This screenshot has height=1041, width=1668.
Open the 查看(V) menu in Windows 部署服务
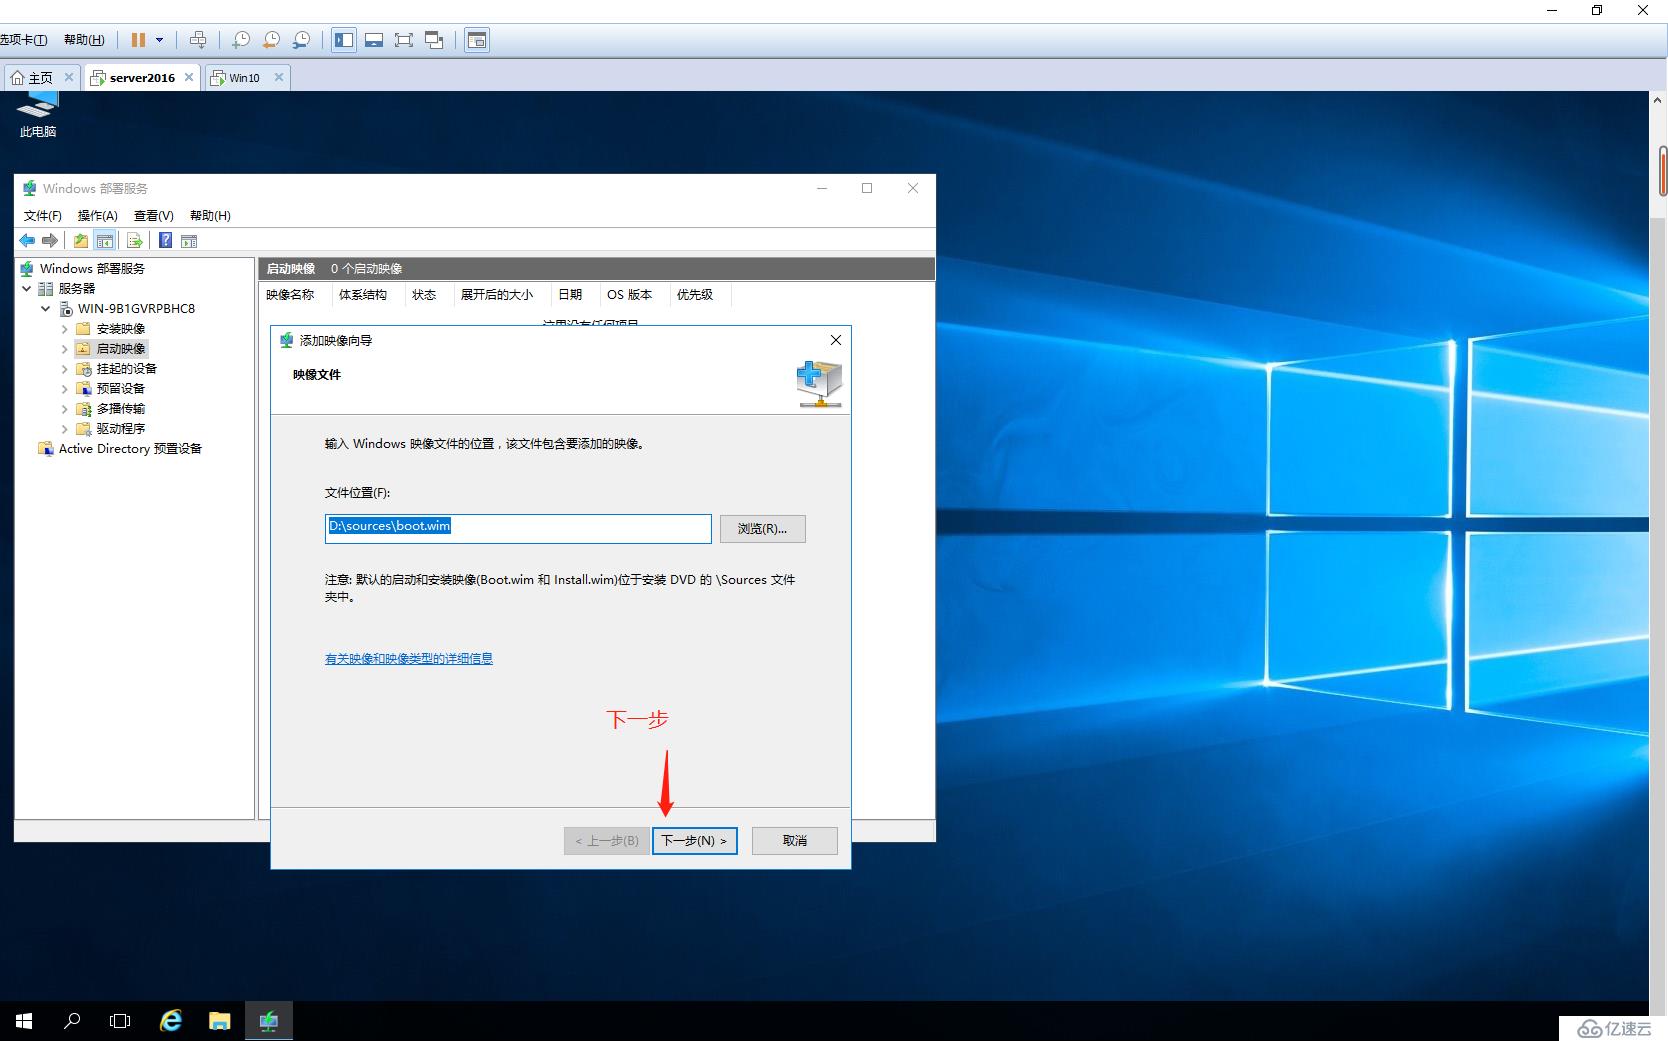pos(154,215)
